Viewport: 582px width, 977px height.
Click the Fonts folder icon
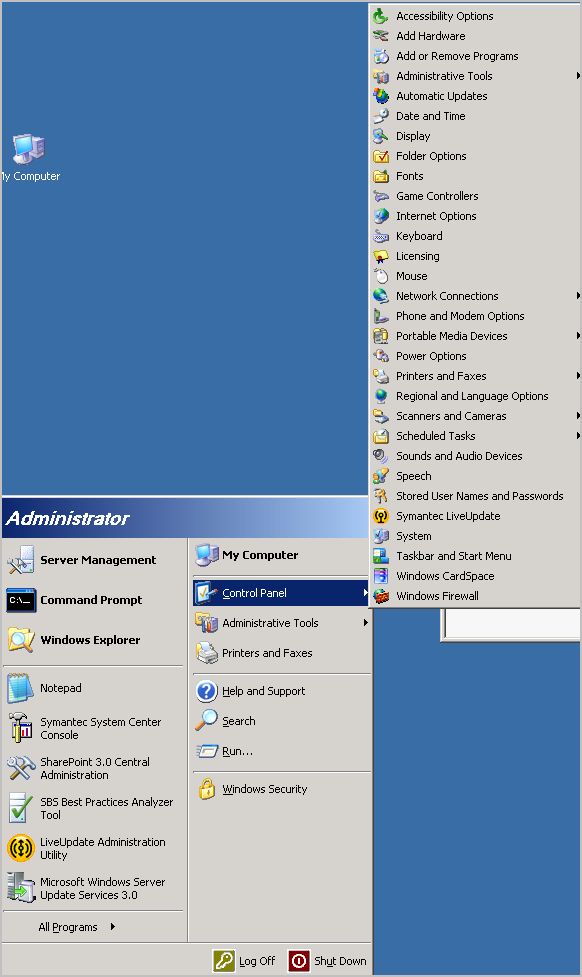pos(381,176)
